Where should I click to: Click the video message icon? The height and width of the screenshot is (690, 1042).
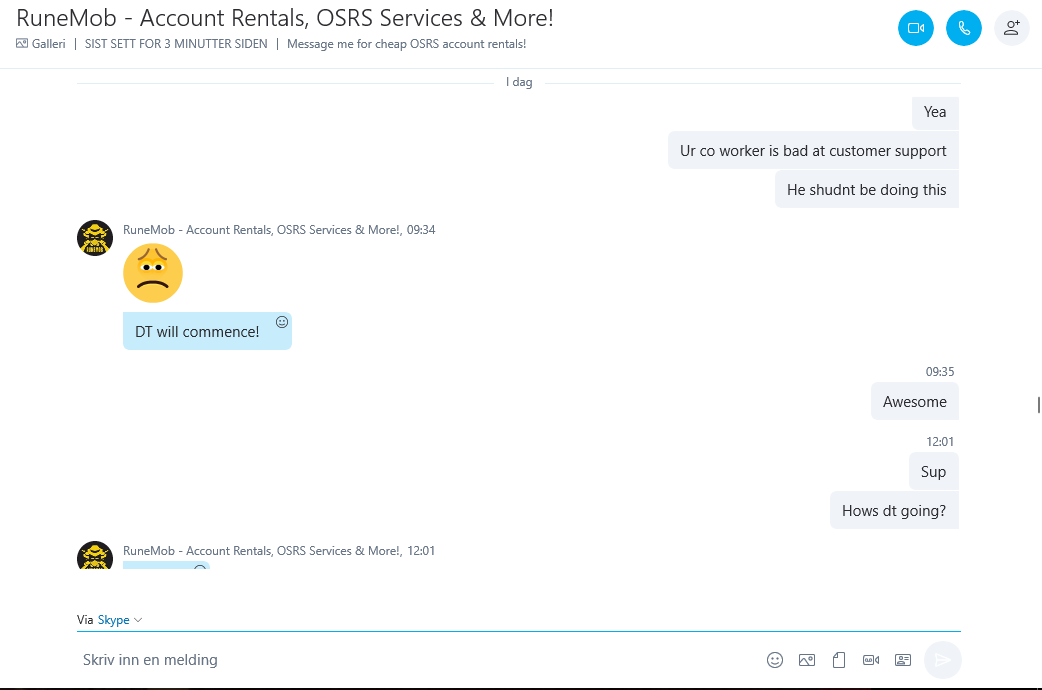[871, 660]
